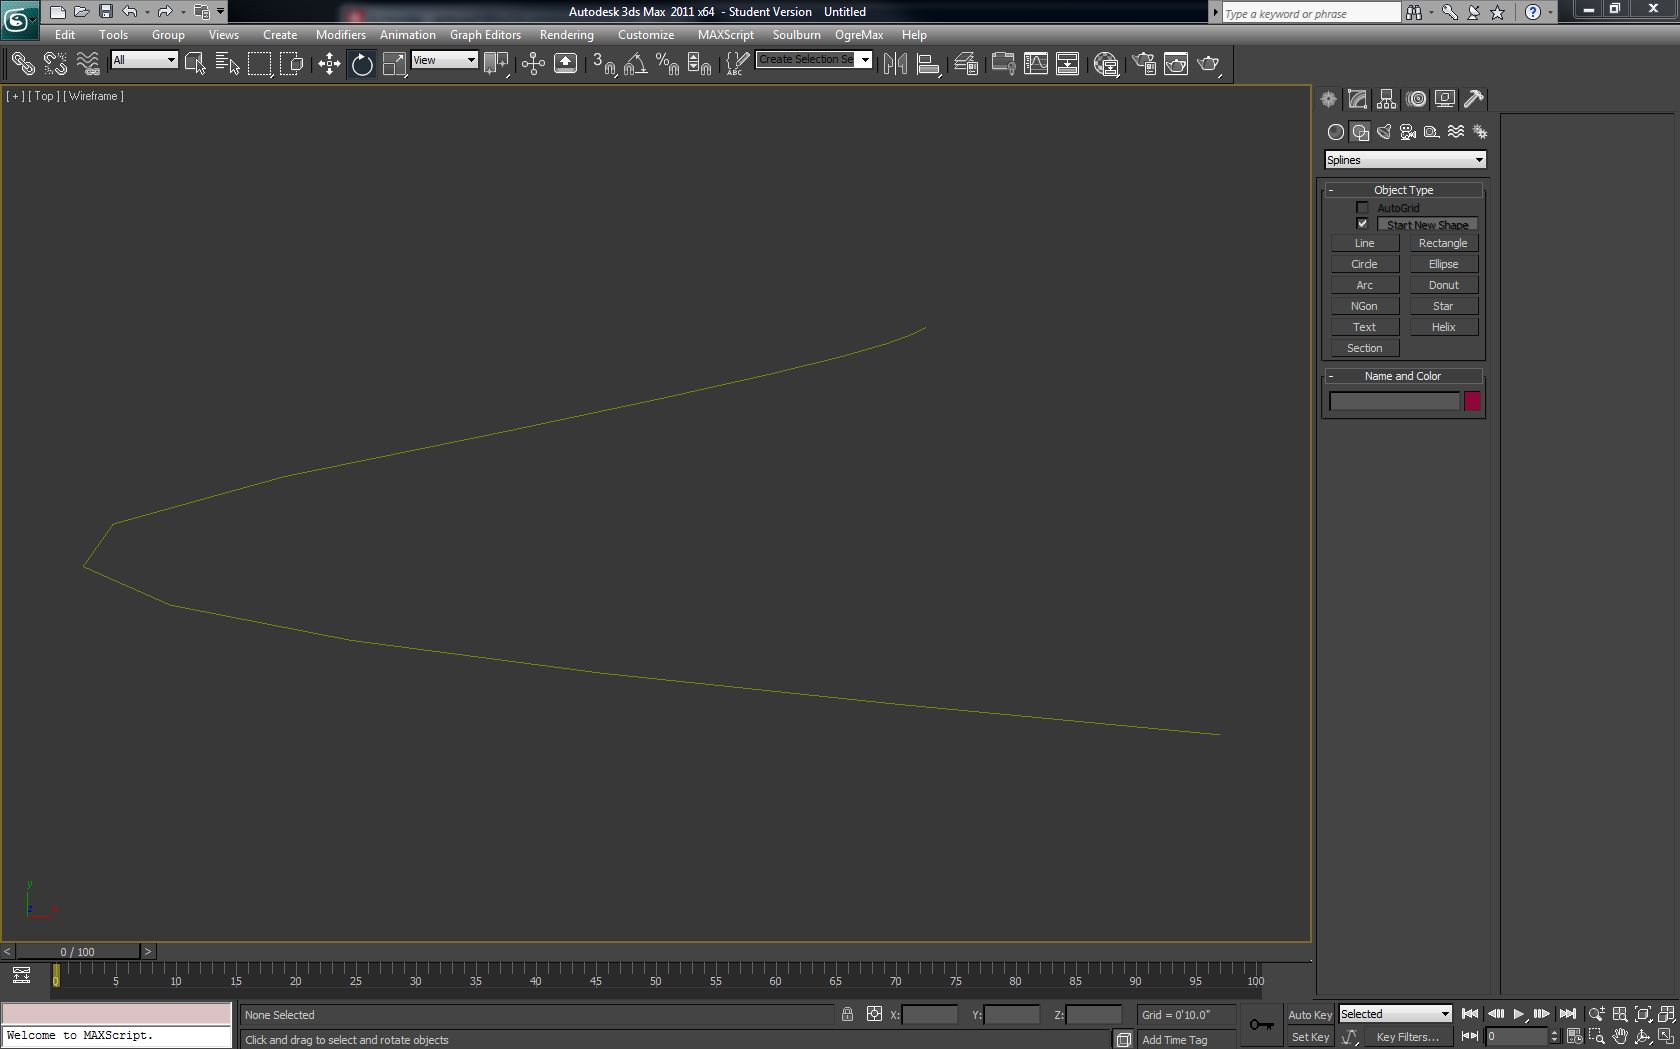This screenshot has height=1049, width=1680.
Task: Expand the selection filter All dropdown
Action: (x=144, y=60)
